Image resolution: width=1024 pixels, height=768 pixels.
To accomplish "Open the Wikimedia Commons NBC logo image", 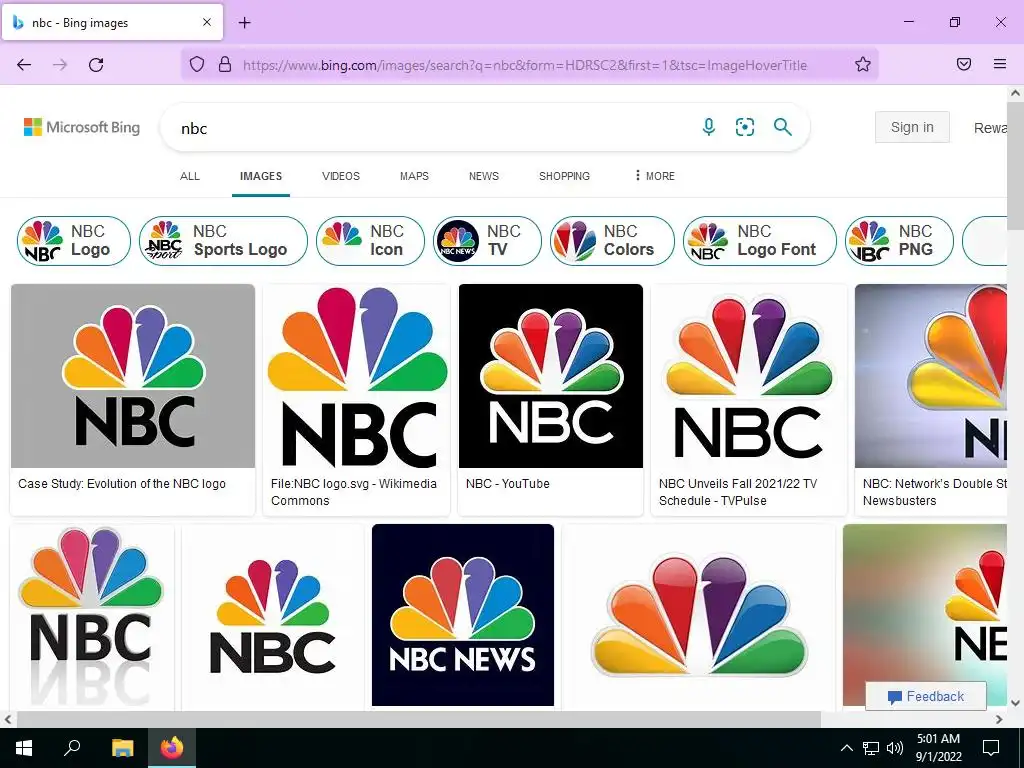I will [x=357, y=376].
